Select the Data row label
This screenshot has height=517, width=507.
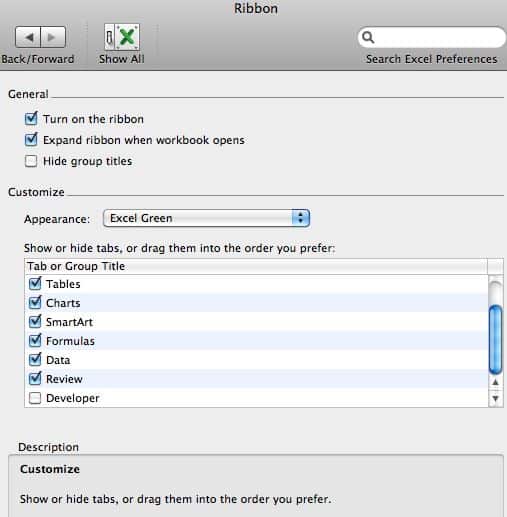click(x=58, y=360)
